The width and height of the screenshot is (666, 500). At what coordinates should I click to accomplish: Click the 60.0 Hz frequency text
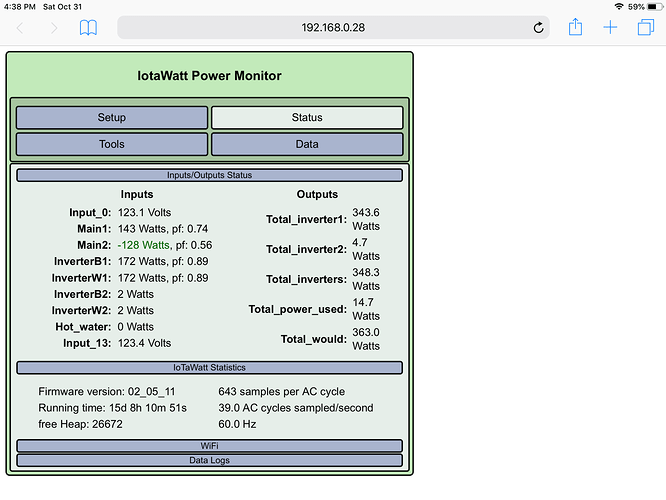coord(237,424)
